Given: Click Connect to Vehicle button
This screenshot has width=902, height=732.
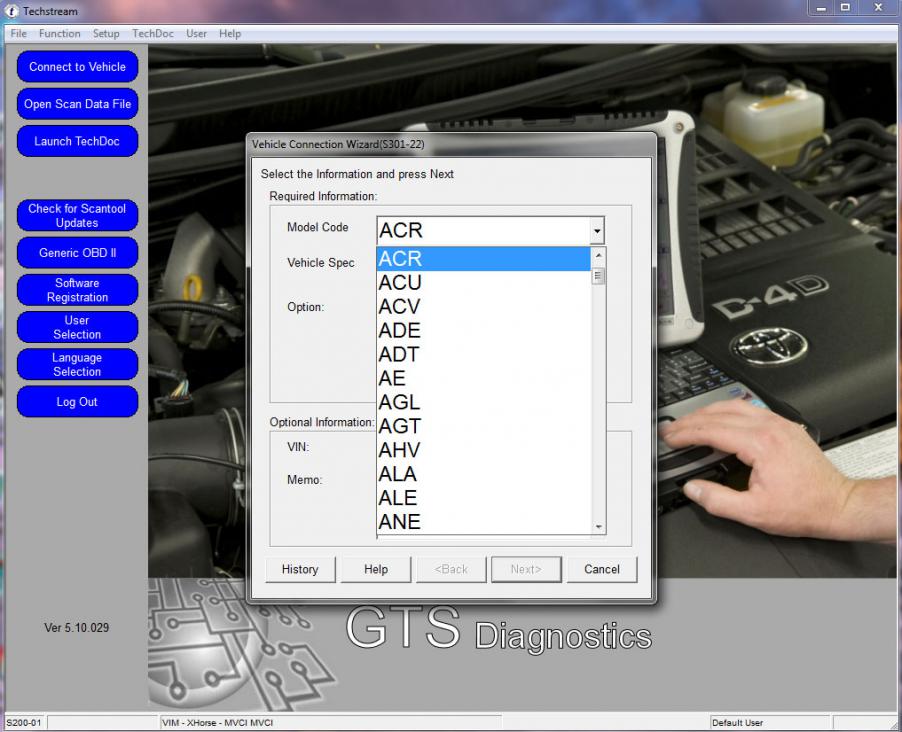Looking at the screenshot, I should point(78,67).
